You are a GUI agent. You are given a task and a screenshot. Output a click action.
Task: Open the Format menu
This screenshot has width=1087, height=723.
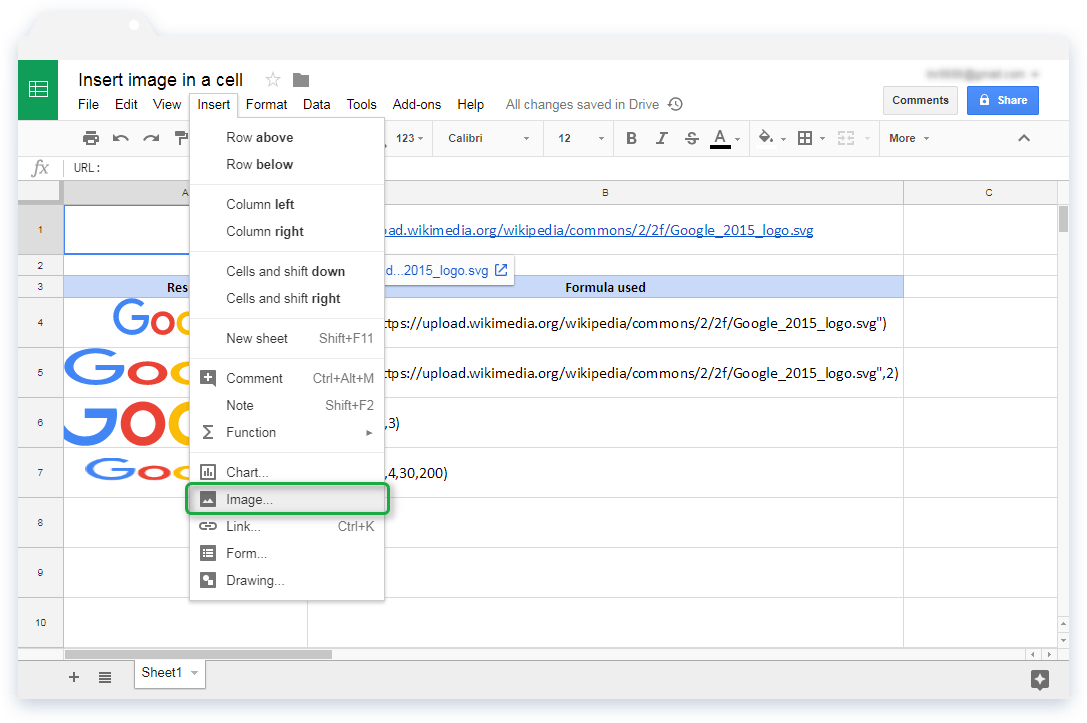[x=266, y=104]
